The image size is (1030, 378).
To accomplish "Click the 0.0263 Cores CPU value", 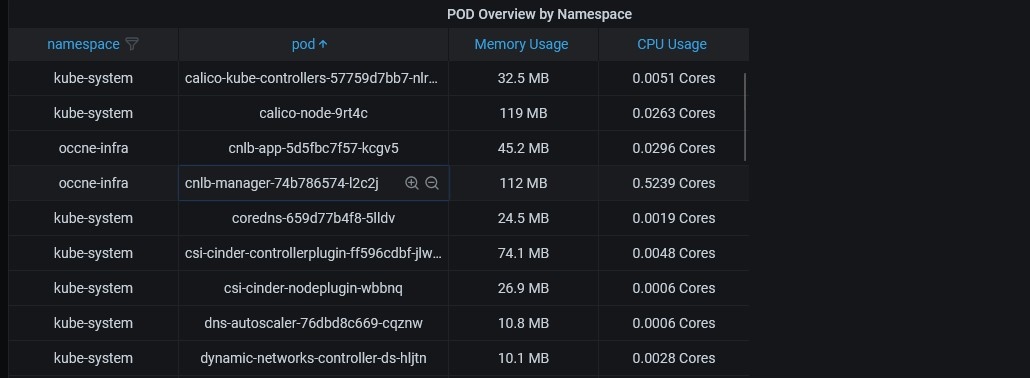I will click(673, 113).
